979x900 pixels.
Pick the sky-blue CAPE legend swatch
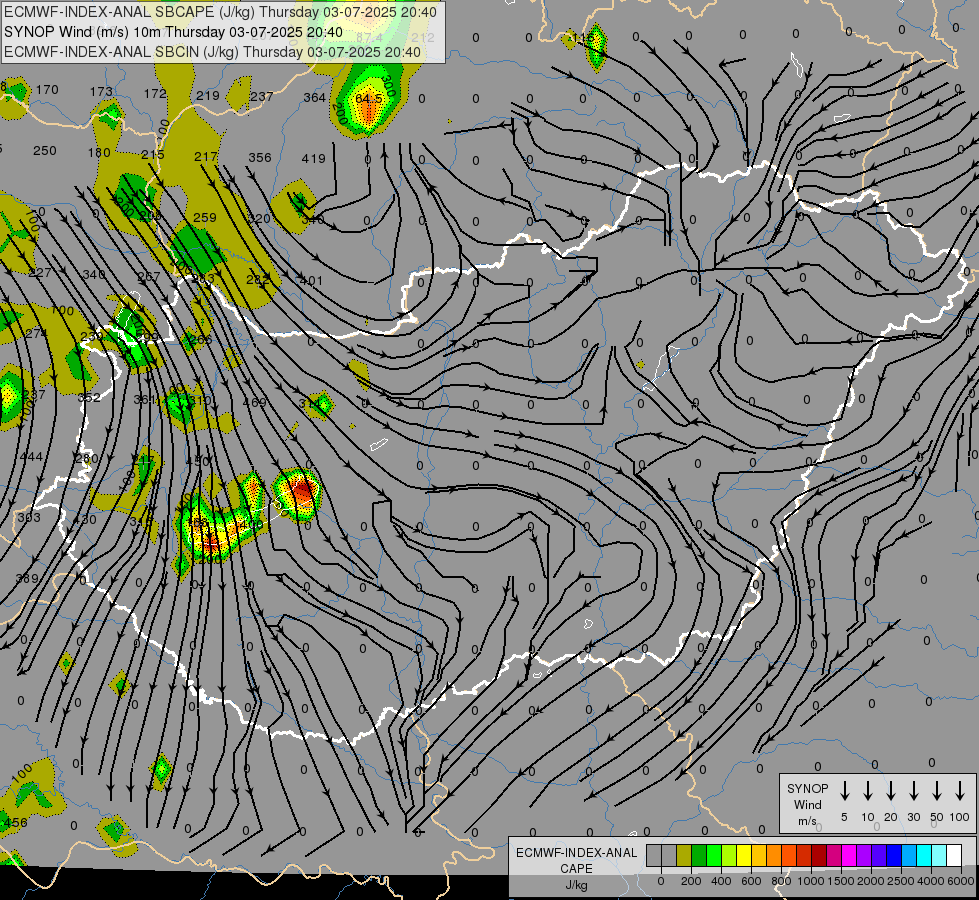pos(908,855)
